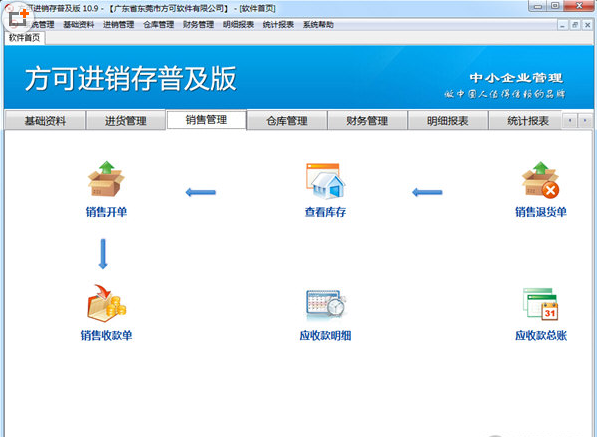Switch to the 财务管理 tab
The image size is (597, 437).
(367, 121)
